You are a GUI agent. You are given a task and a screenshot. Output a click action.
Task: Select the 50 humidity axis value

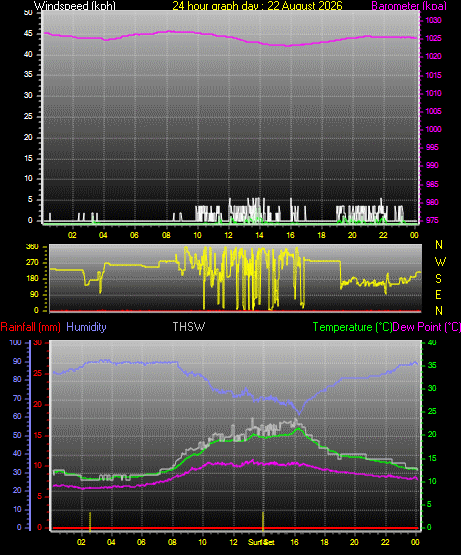point(17,435)
